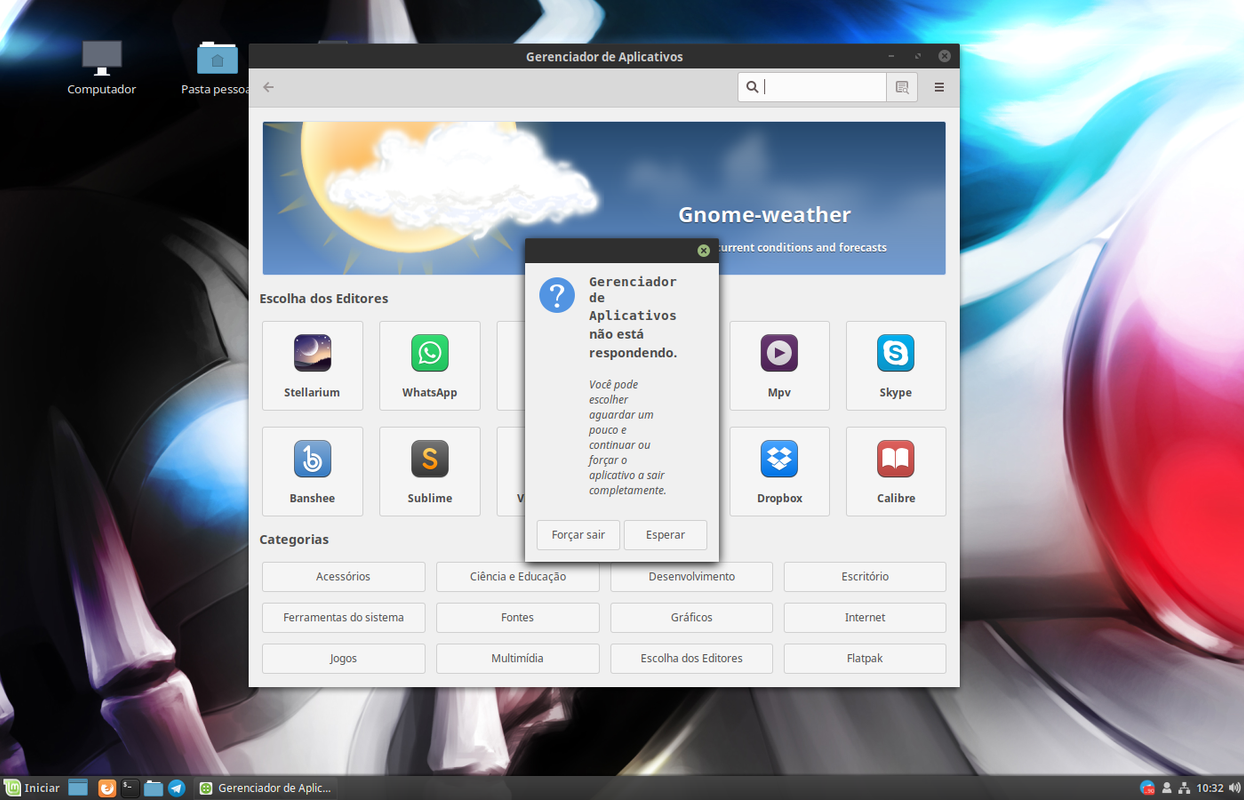Open the hamburger menu in Software Manager

click(939, 87)
